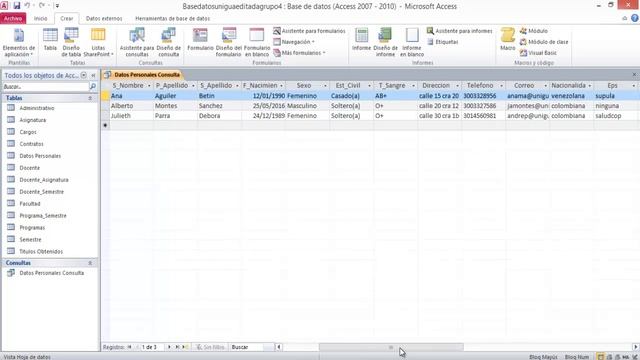This screenshot has width=640, height=360.
Task: Select the new record row marker
Action: point(105,125)
